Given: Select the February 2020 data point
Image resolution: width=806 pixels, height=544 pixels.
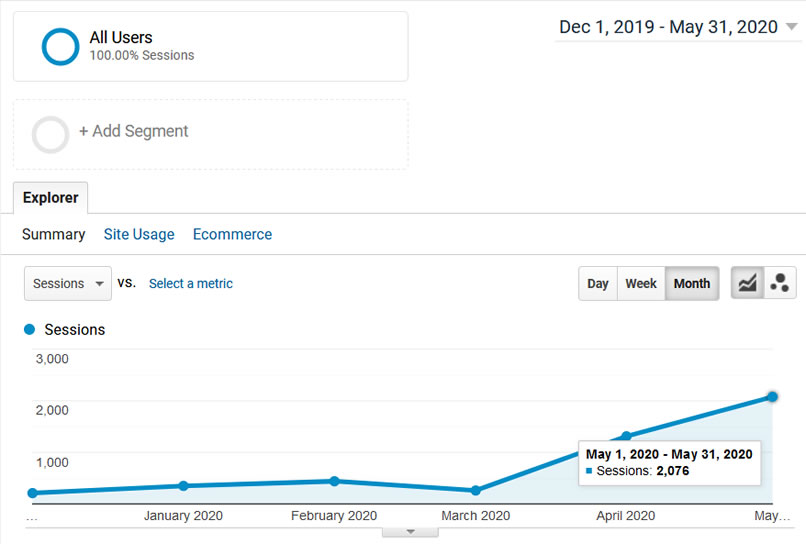Looking at the screenshot, I should point(334,481).
